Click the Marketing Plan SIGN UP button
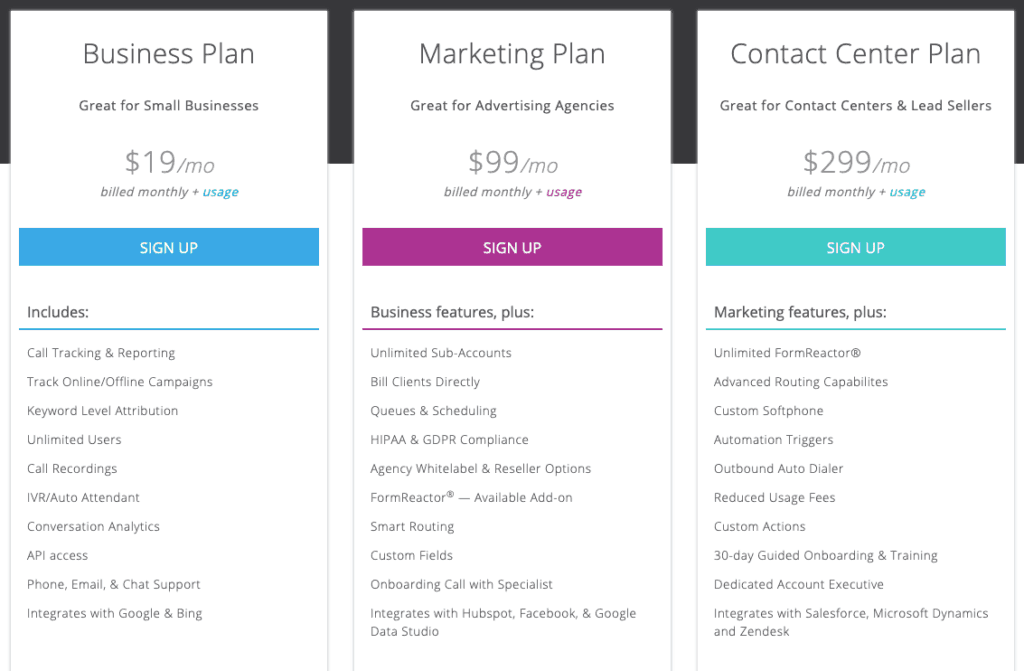The width and height of the screenshot is (1024, 671). pos(512,247)
